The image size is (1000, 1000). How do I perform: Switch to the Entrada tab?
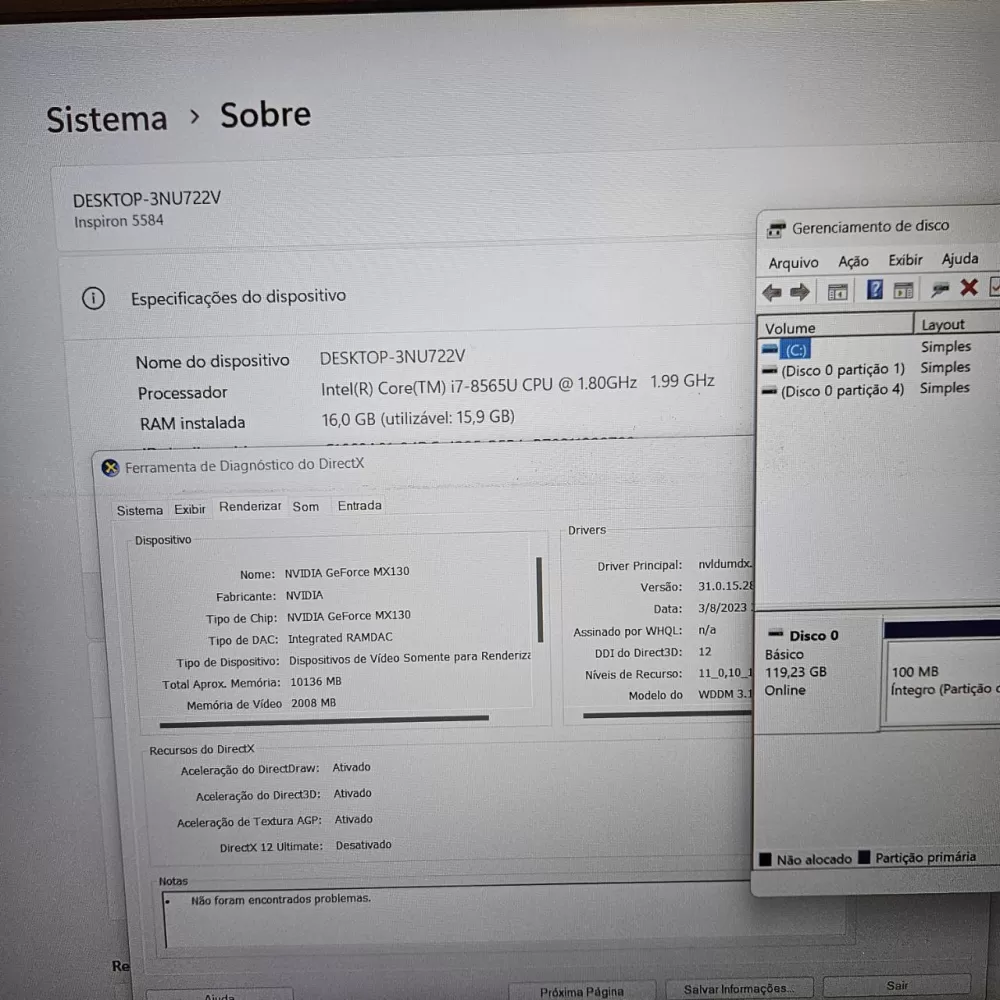(x=359, y=506)
